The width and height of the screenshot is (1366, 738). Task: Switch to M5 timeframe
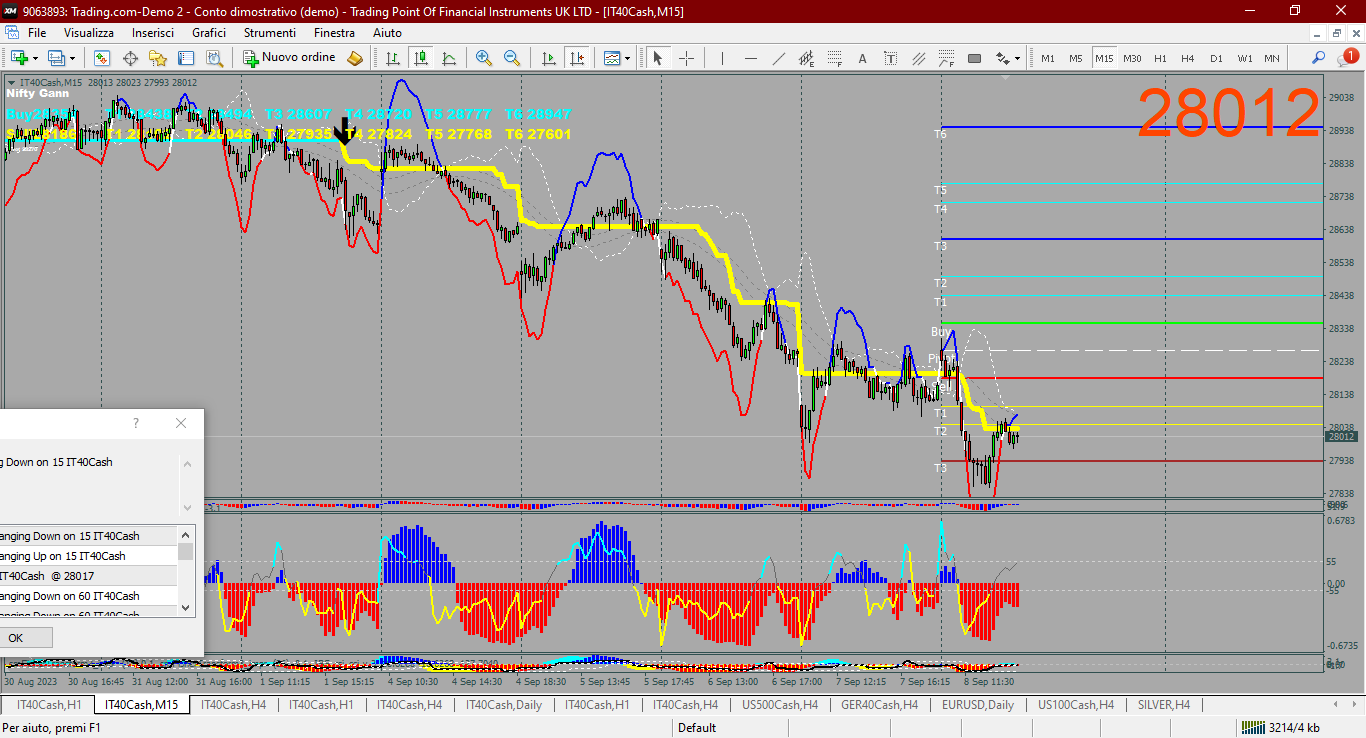click(x=1076, y=58)
